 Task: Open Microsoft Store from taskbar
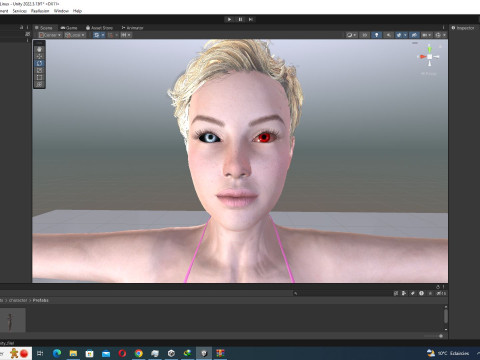pyautogui.click(x=89, y=353)
